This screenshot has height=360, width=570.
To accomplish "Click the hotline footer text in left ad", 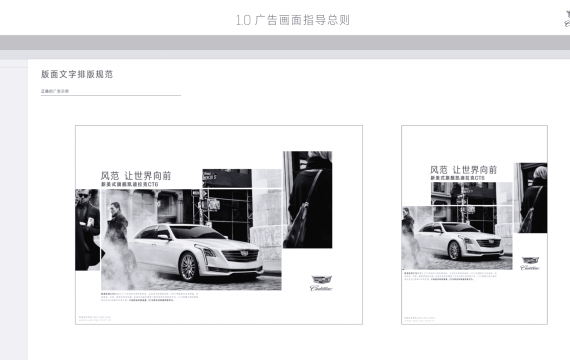I will pyautogui.click(x=95, y=319).
